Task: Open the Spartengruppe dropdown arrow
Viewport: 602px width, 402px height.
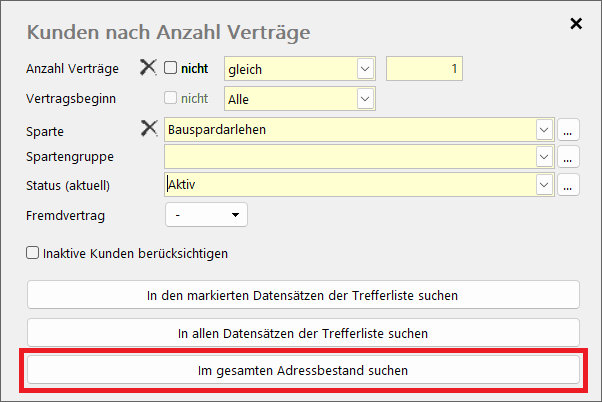Action: [544, 157]
